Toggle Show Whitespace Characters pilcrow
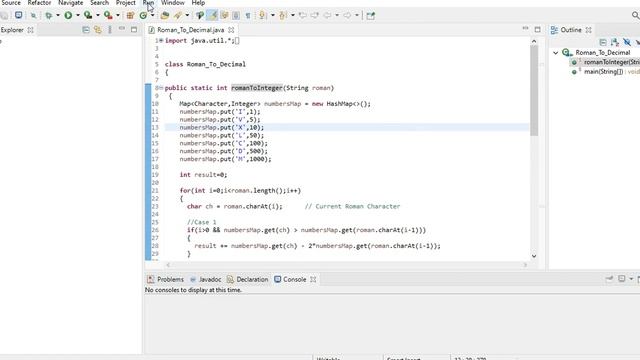 coord(248,16)
